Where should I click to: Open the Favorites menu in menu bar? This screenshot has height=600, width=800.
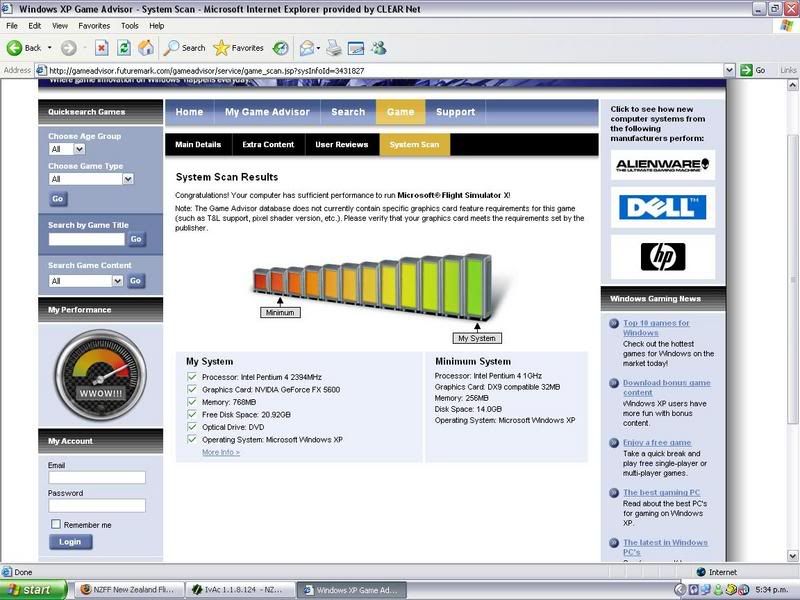point(94,25)
